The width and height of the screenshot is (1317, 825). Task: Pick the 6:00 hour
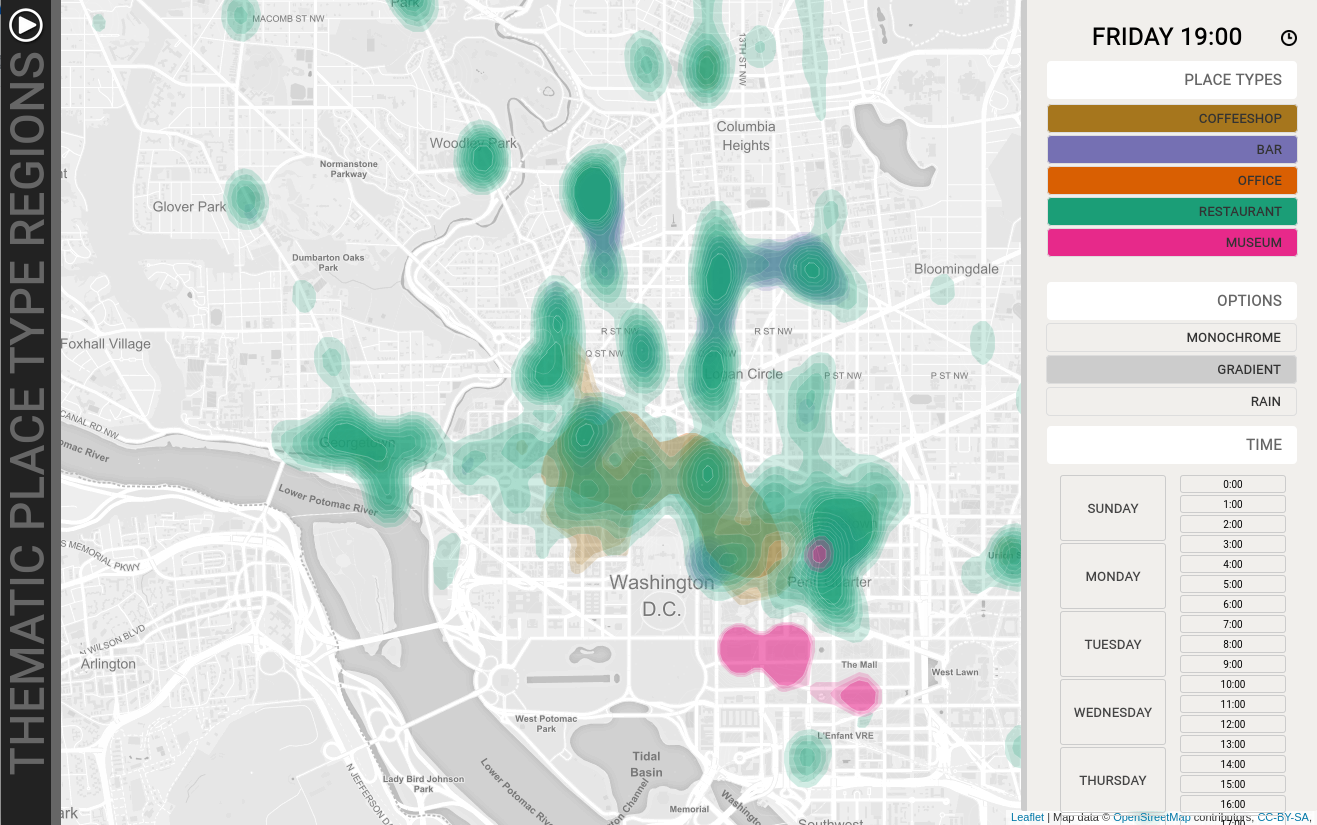1233,604
